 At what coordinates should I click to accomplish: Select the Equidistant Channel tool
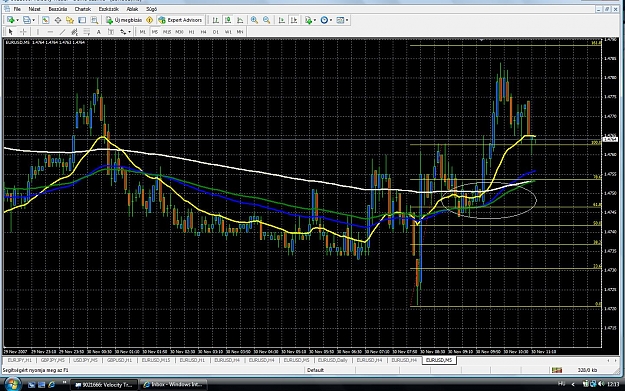74,31
